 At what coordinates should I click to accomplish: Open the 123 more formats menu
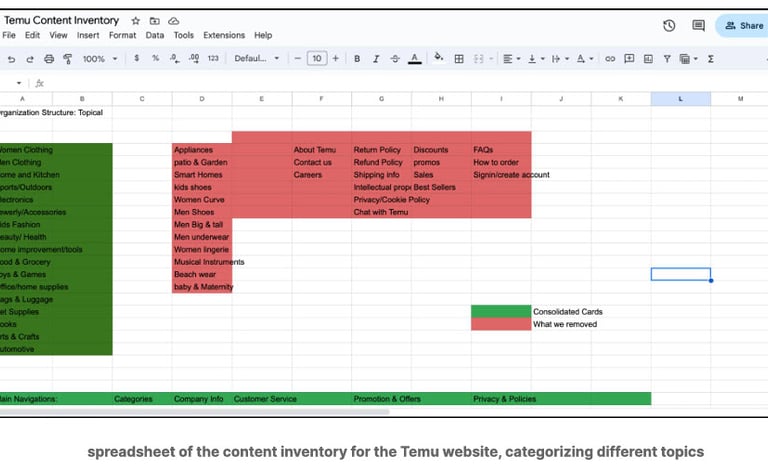[x=213, y=58]
